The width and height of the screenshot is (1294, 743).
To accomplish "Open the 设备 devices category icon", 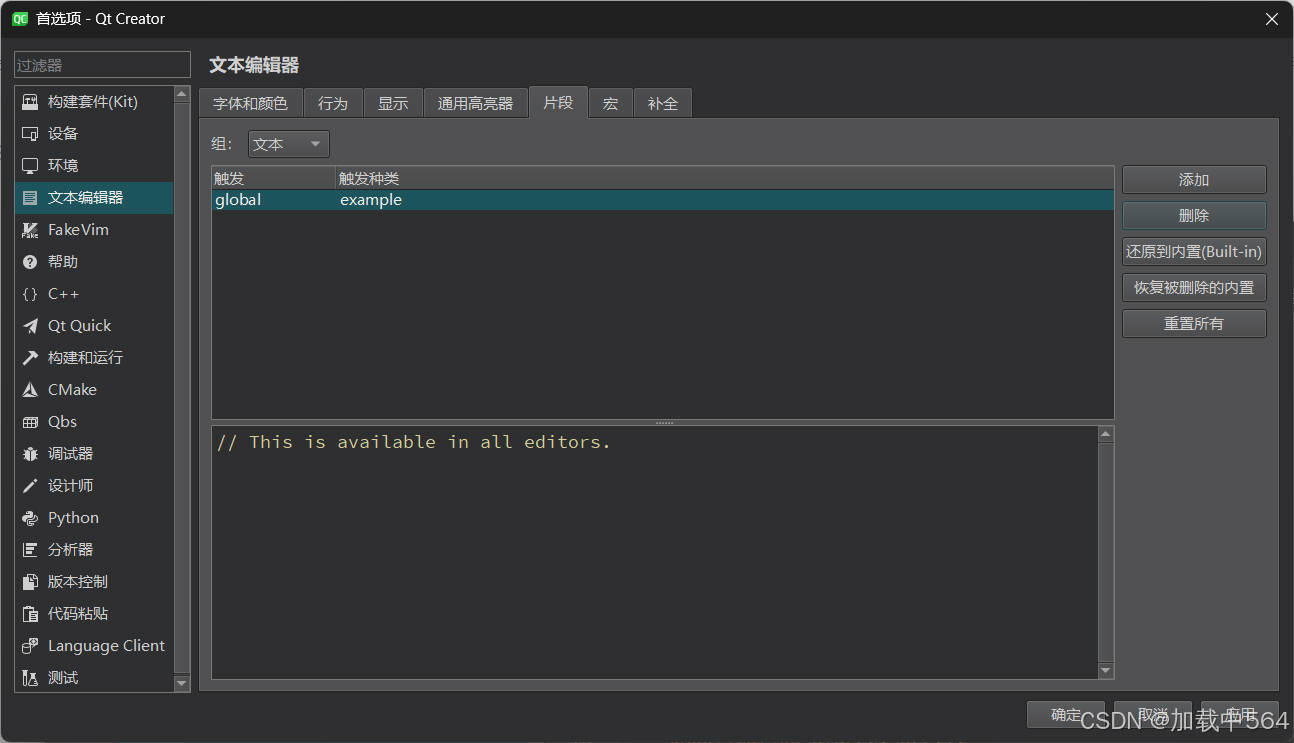I will coord(30,134).
